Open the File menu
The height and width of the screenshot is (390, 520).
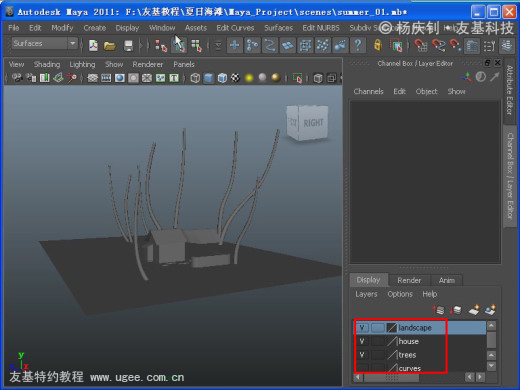click(13, 28)
